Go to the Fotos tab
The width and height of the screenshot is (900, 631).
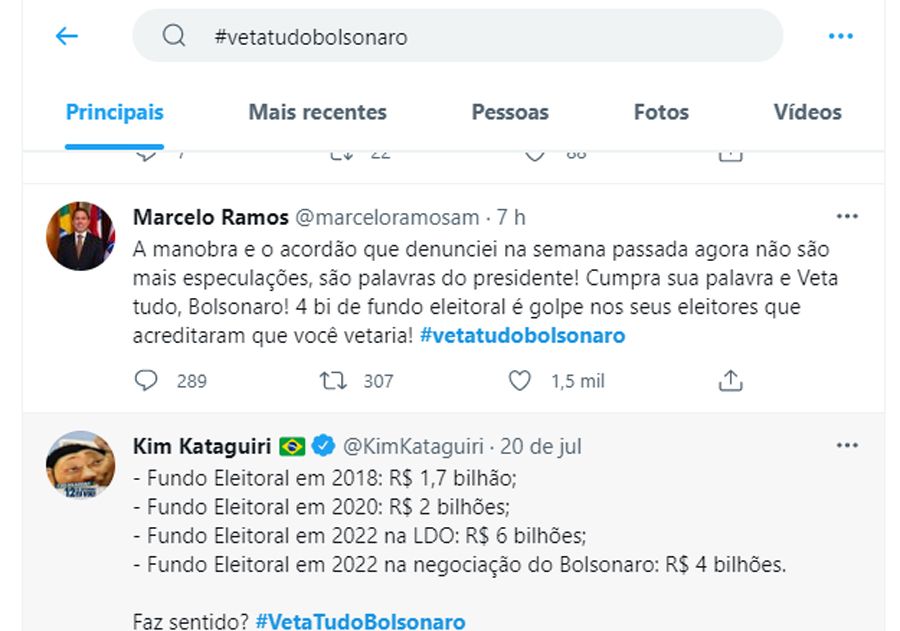coord(661,112)
